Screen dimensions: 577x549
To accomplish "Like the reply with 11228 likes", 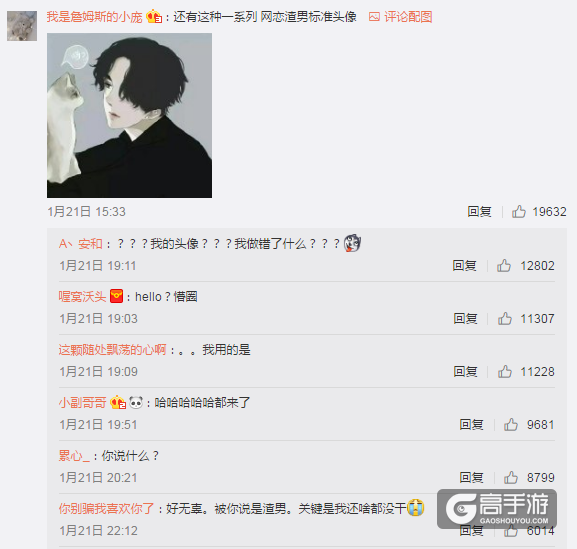I will pyautogui.click(x=505, y=372).
